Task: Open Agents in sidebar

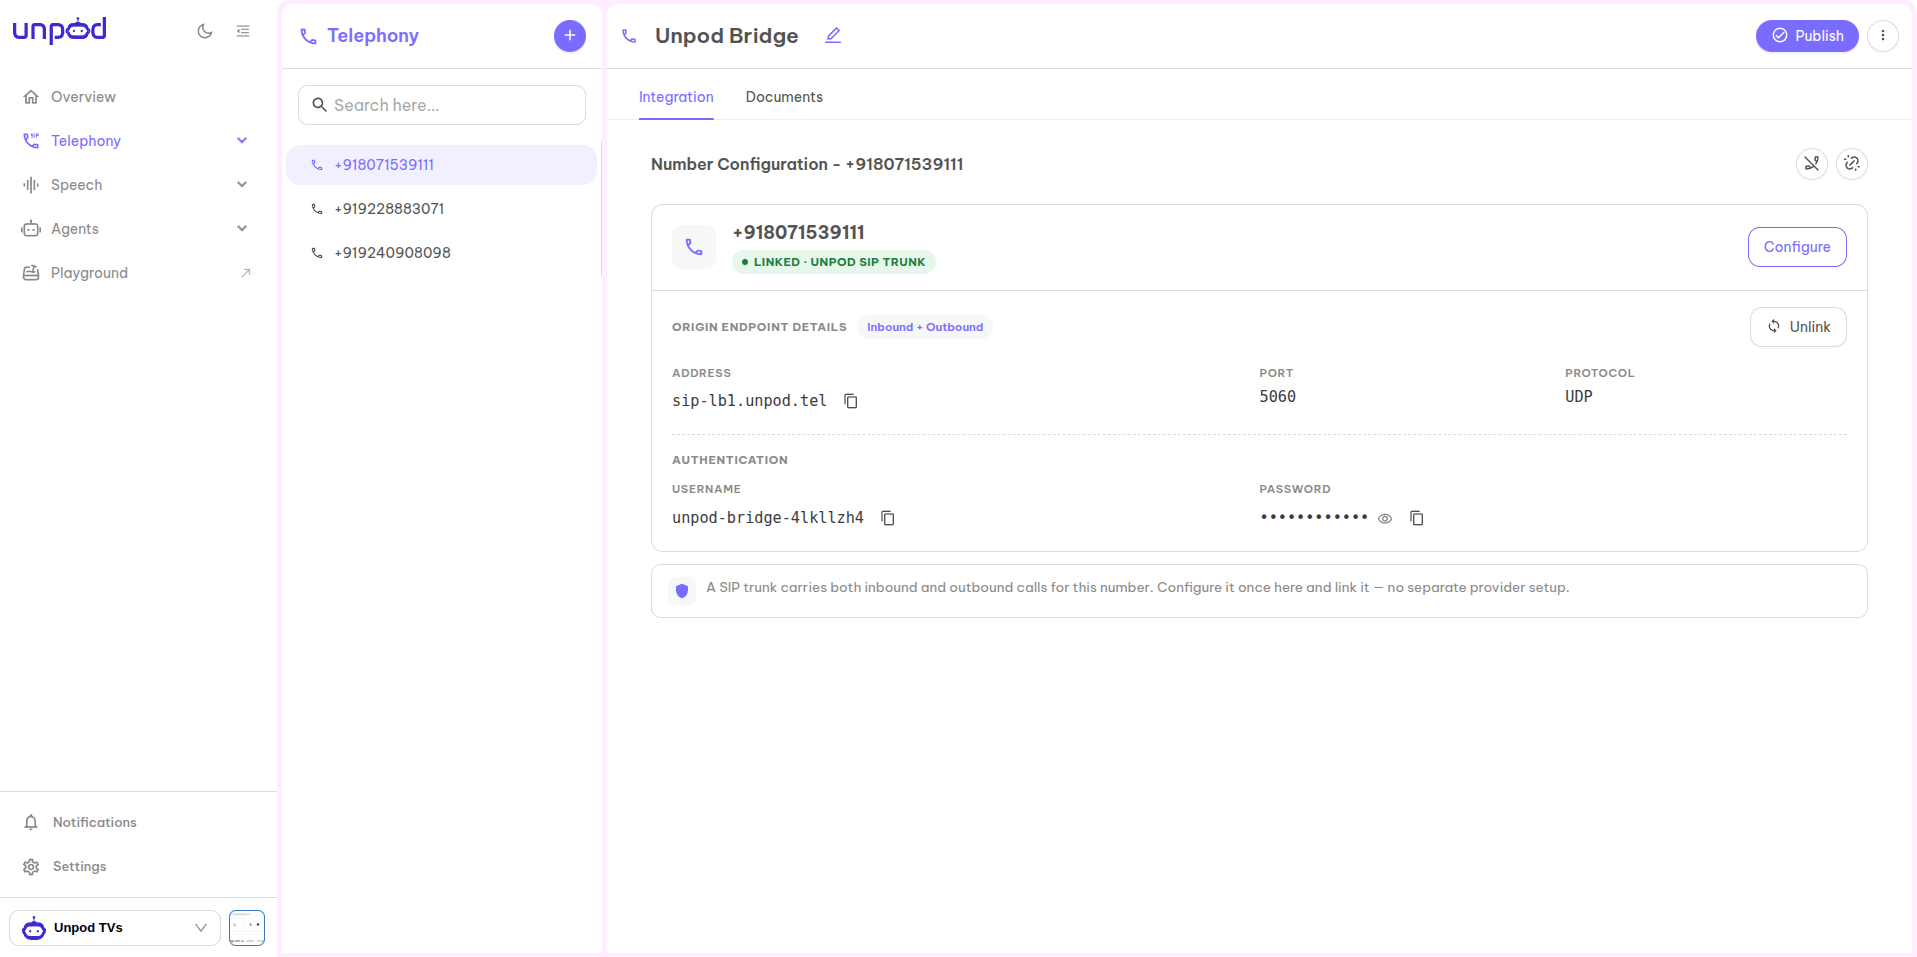Action: pyautogui.click(x=75, y=229)
